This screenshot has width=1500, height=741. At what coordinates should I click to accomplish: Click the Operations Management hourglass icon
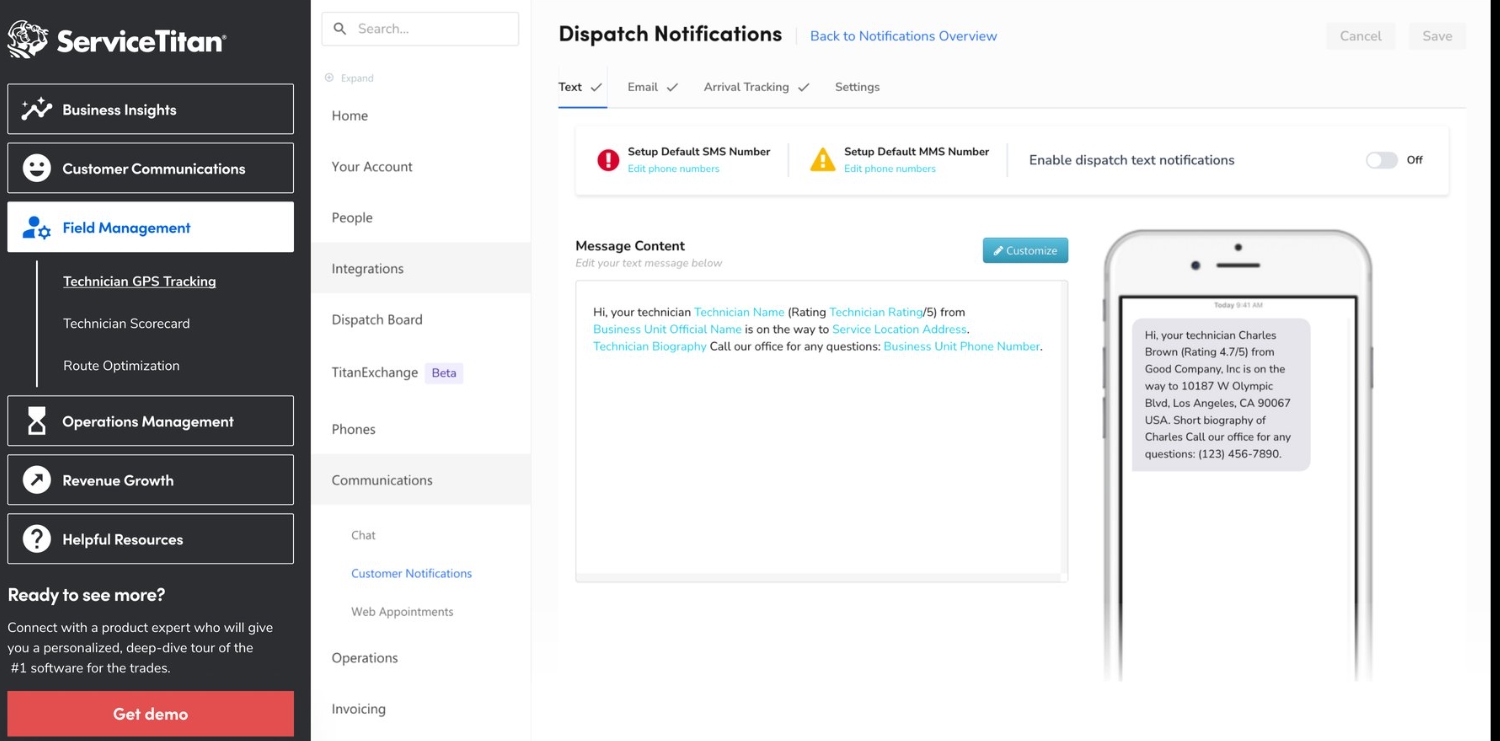tap(37, 421)
